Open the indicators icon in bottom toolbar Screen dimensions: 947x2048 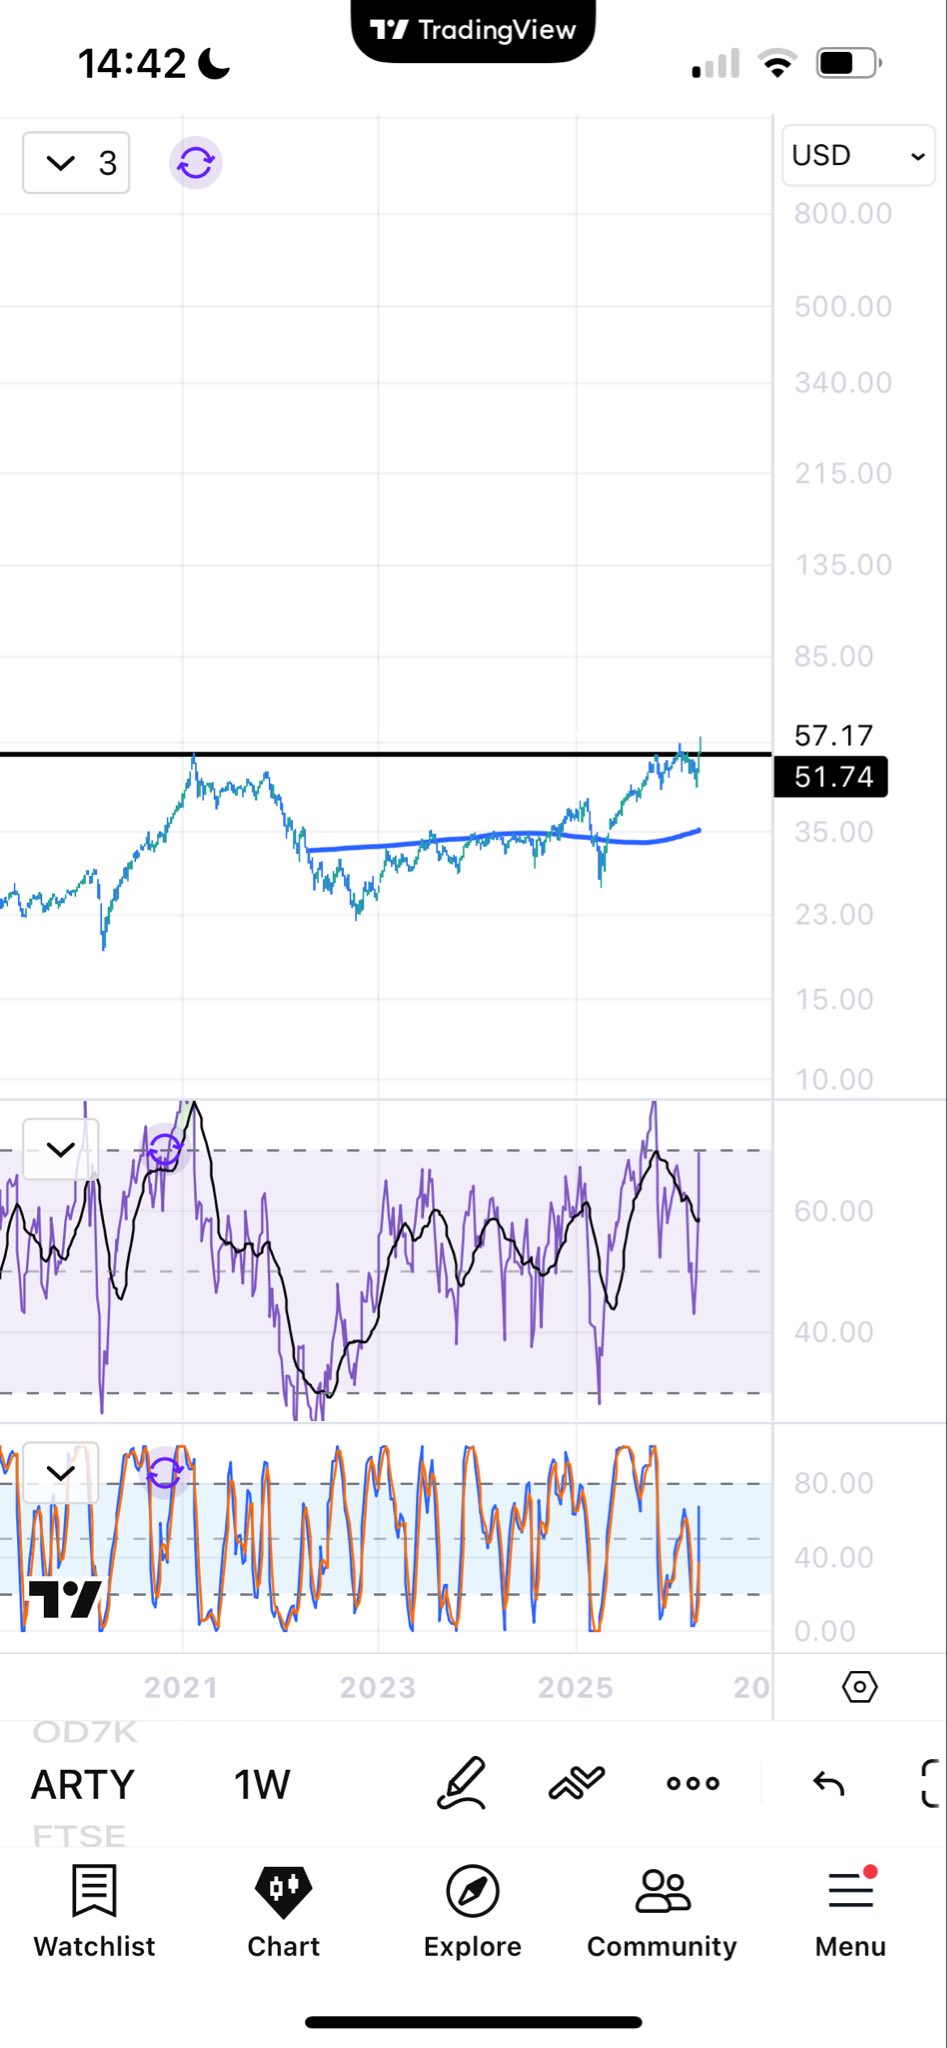[577, 1784]
